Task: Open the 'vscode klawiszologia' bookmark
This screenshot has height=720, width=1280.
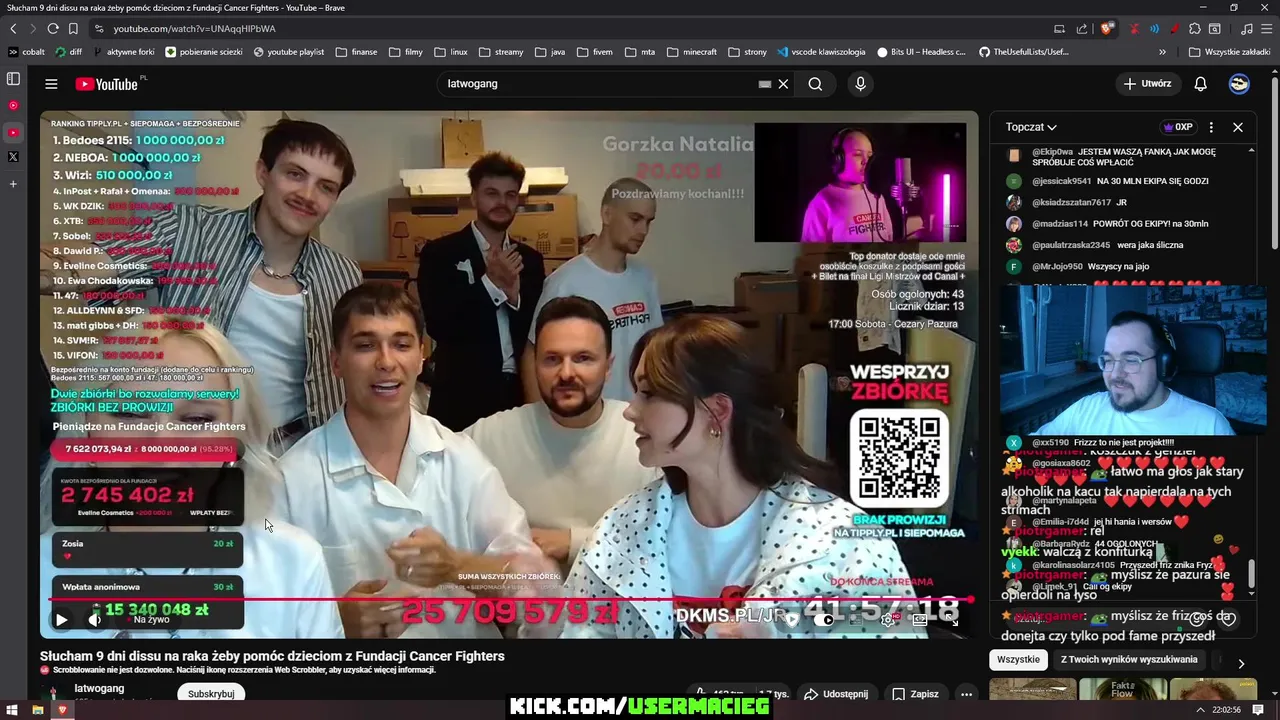Action: (x=820, y=52)
